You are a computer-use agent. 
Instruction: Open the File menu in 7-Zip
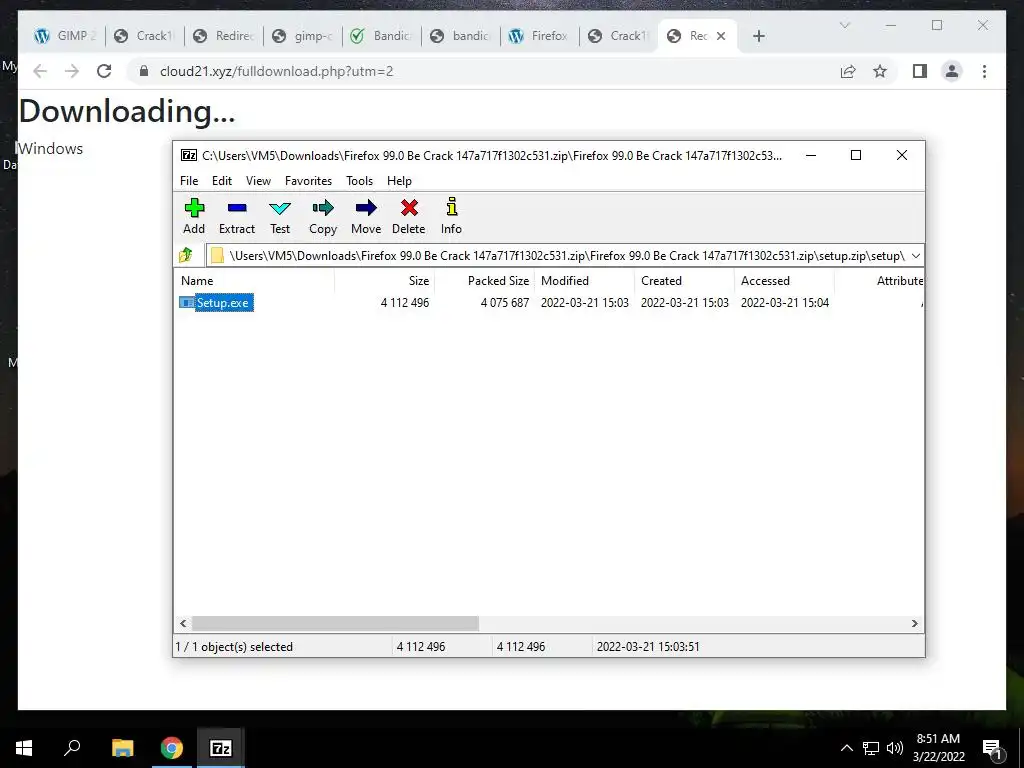click(189, 181)
